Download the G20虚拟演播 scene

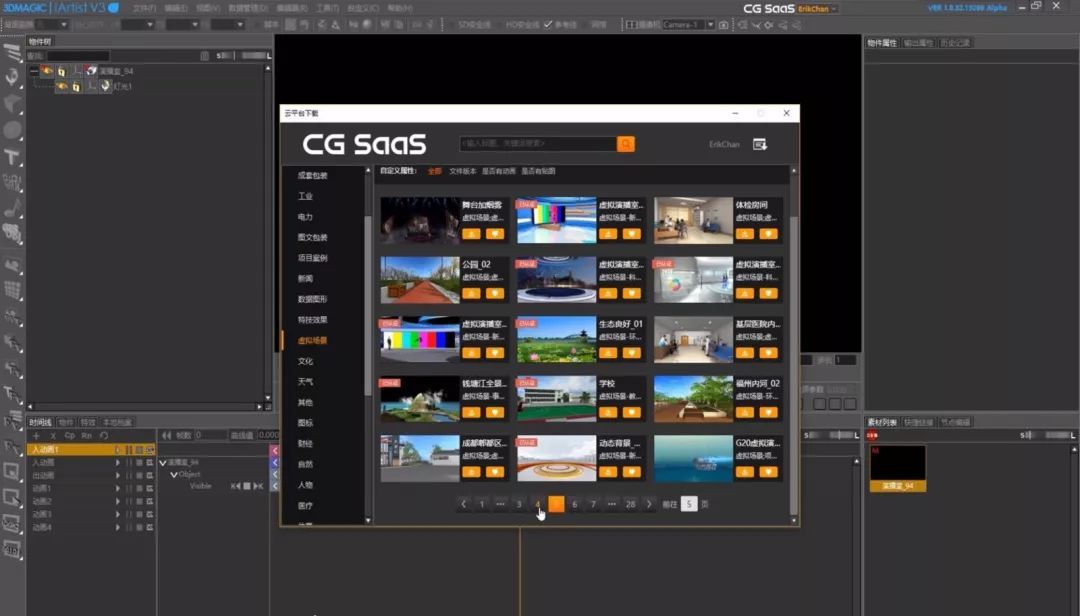click(745, 472)
